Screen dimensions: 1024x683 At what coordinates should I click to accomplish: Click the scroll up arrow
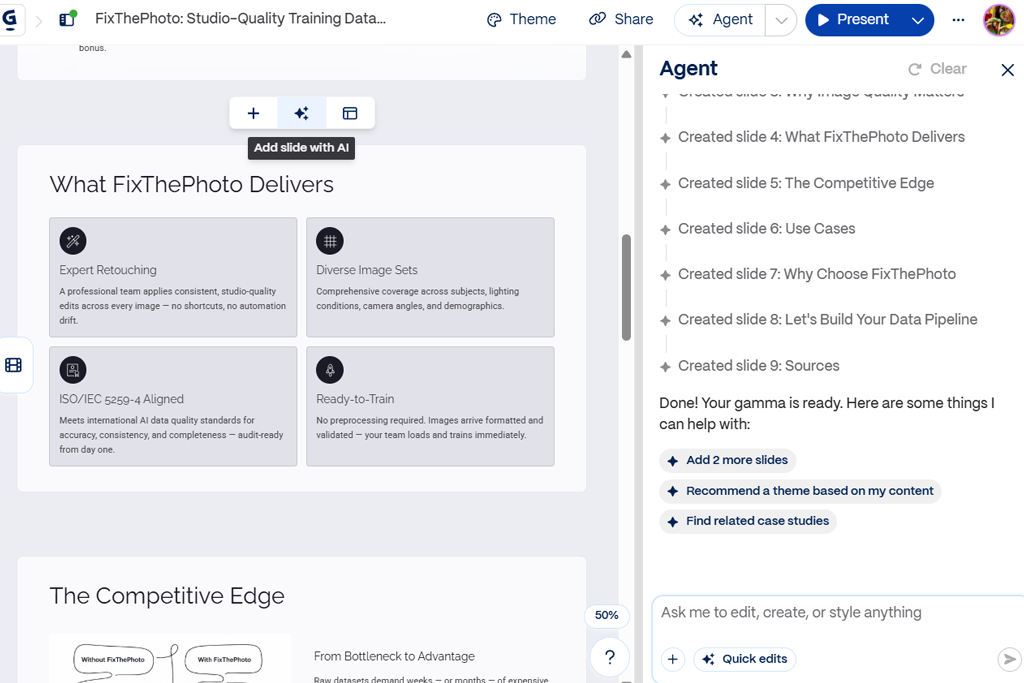(x=626, y=54)
